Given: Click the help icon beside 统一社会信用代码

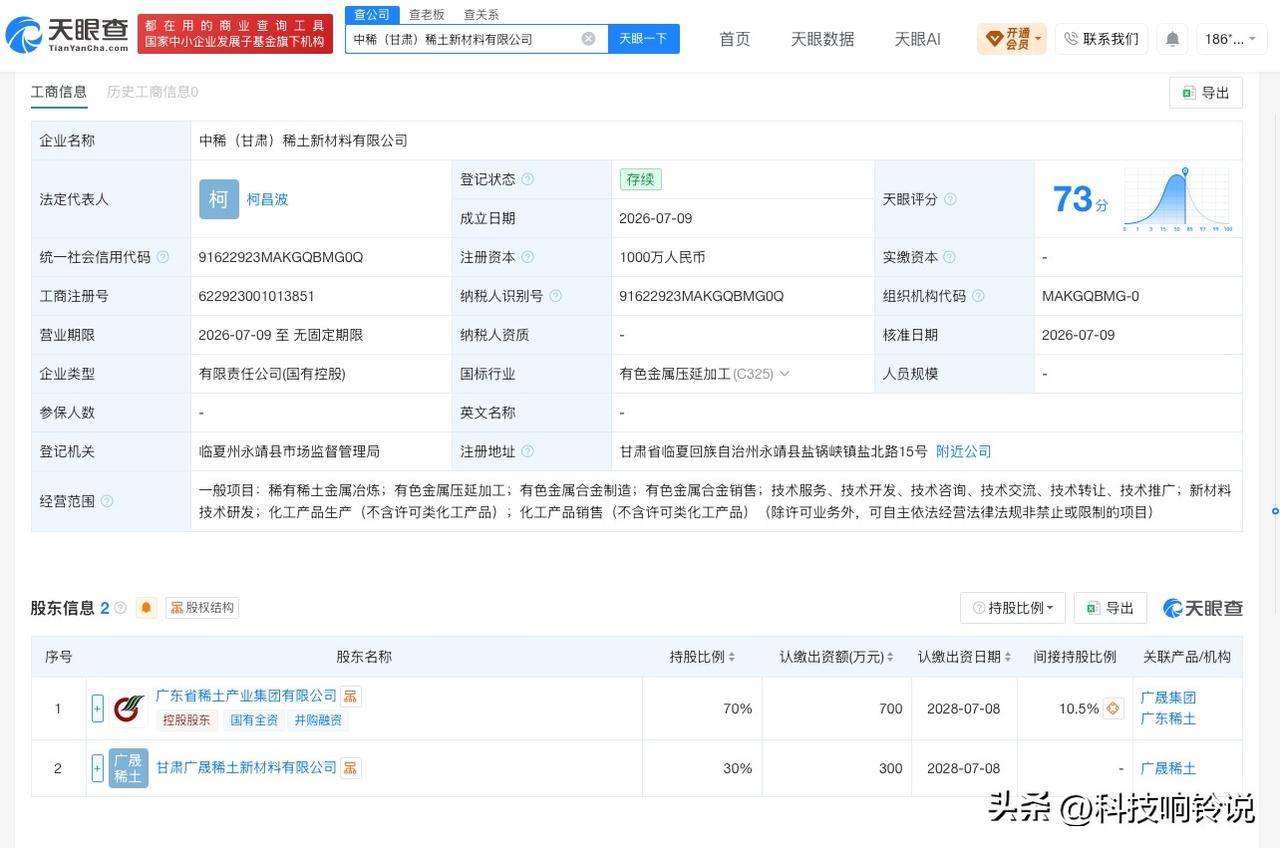Looking at the screenshot, I should point(163,257).
